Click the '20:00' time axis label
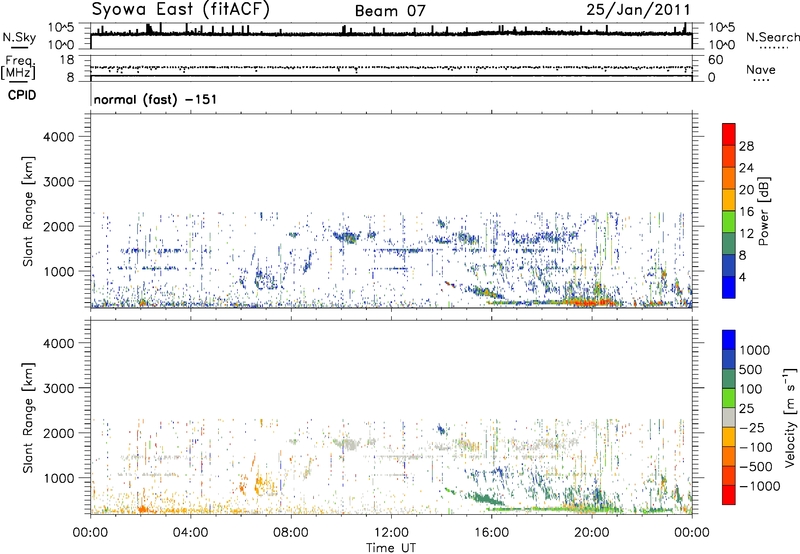This screenshot has width=800, height=554. pyautogui.click(x=592, y=533)
